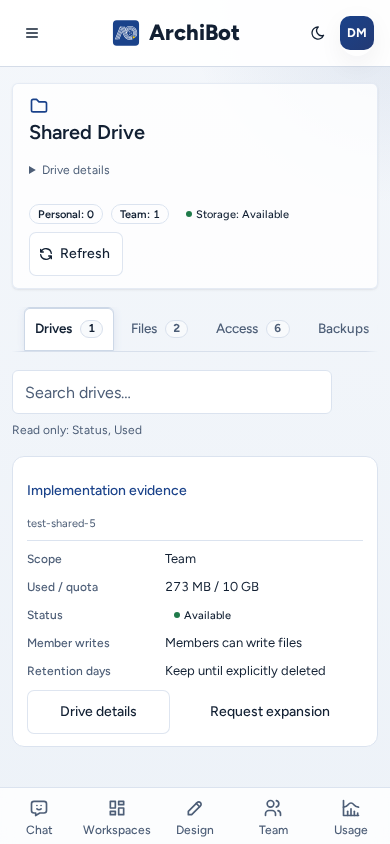Click the test-shared-5 identifier text

[x=61, y=523]
